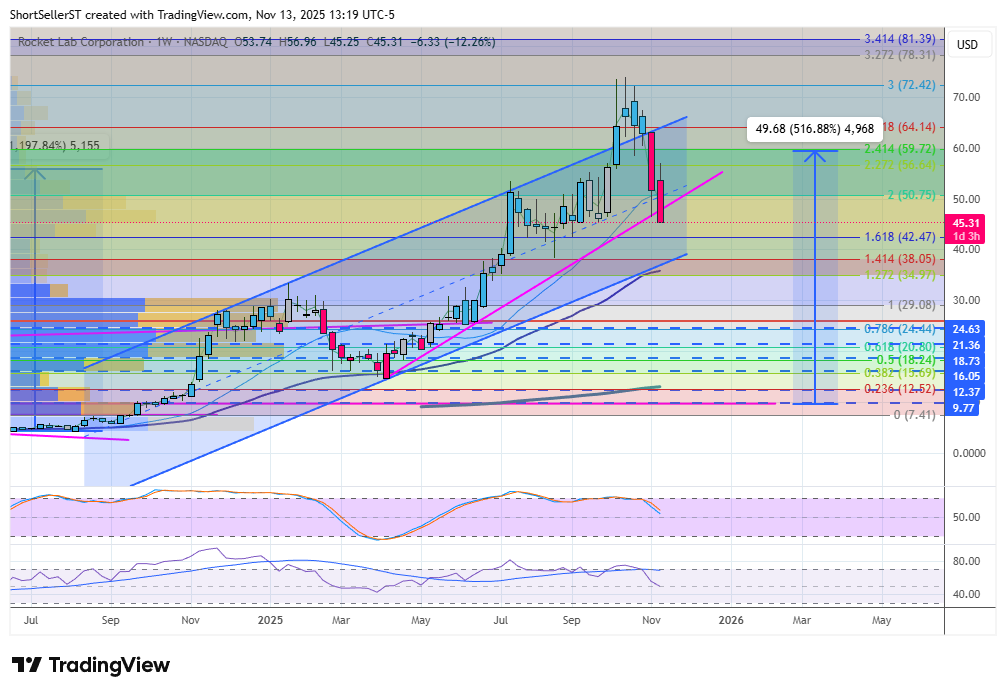Click the May label at far right of time axis

882,621
